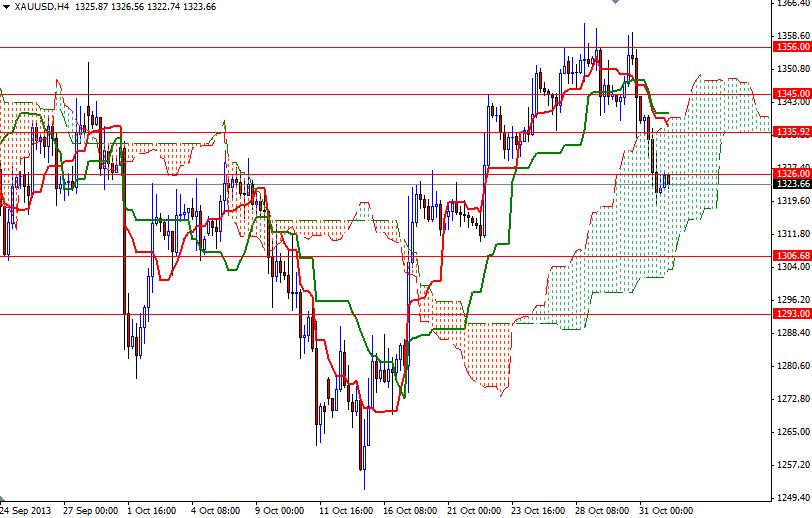Viewport: 812px width, 518px height.
Task: Click the XAUUSD,H4 symbol title
Action: [x=39, y=7]
